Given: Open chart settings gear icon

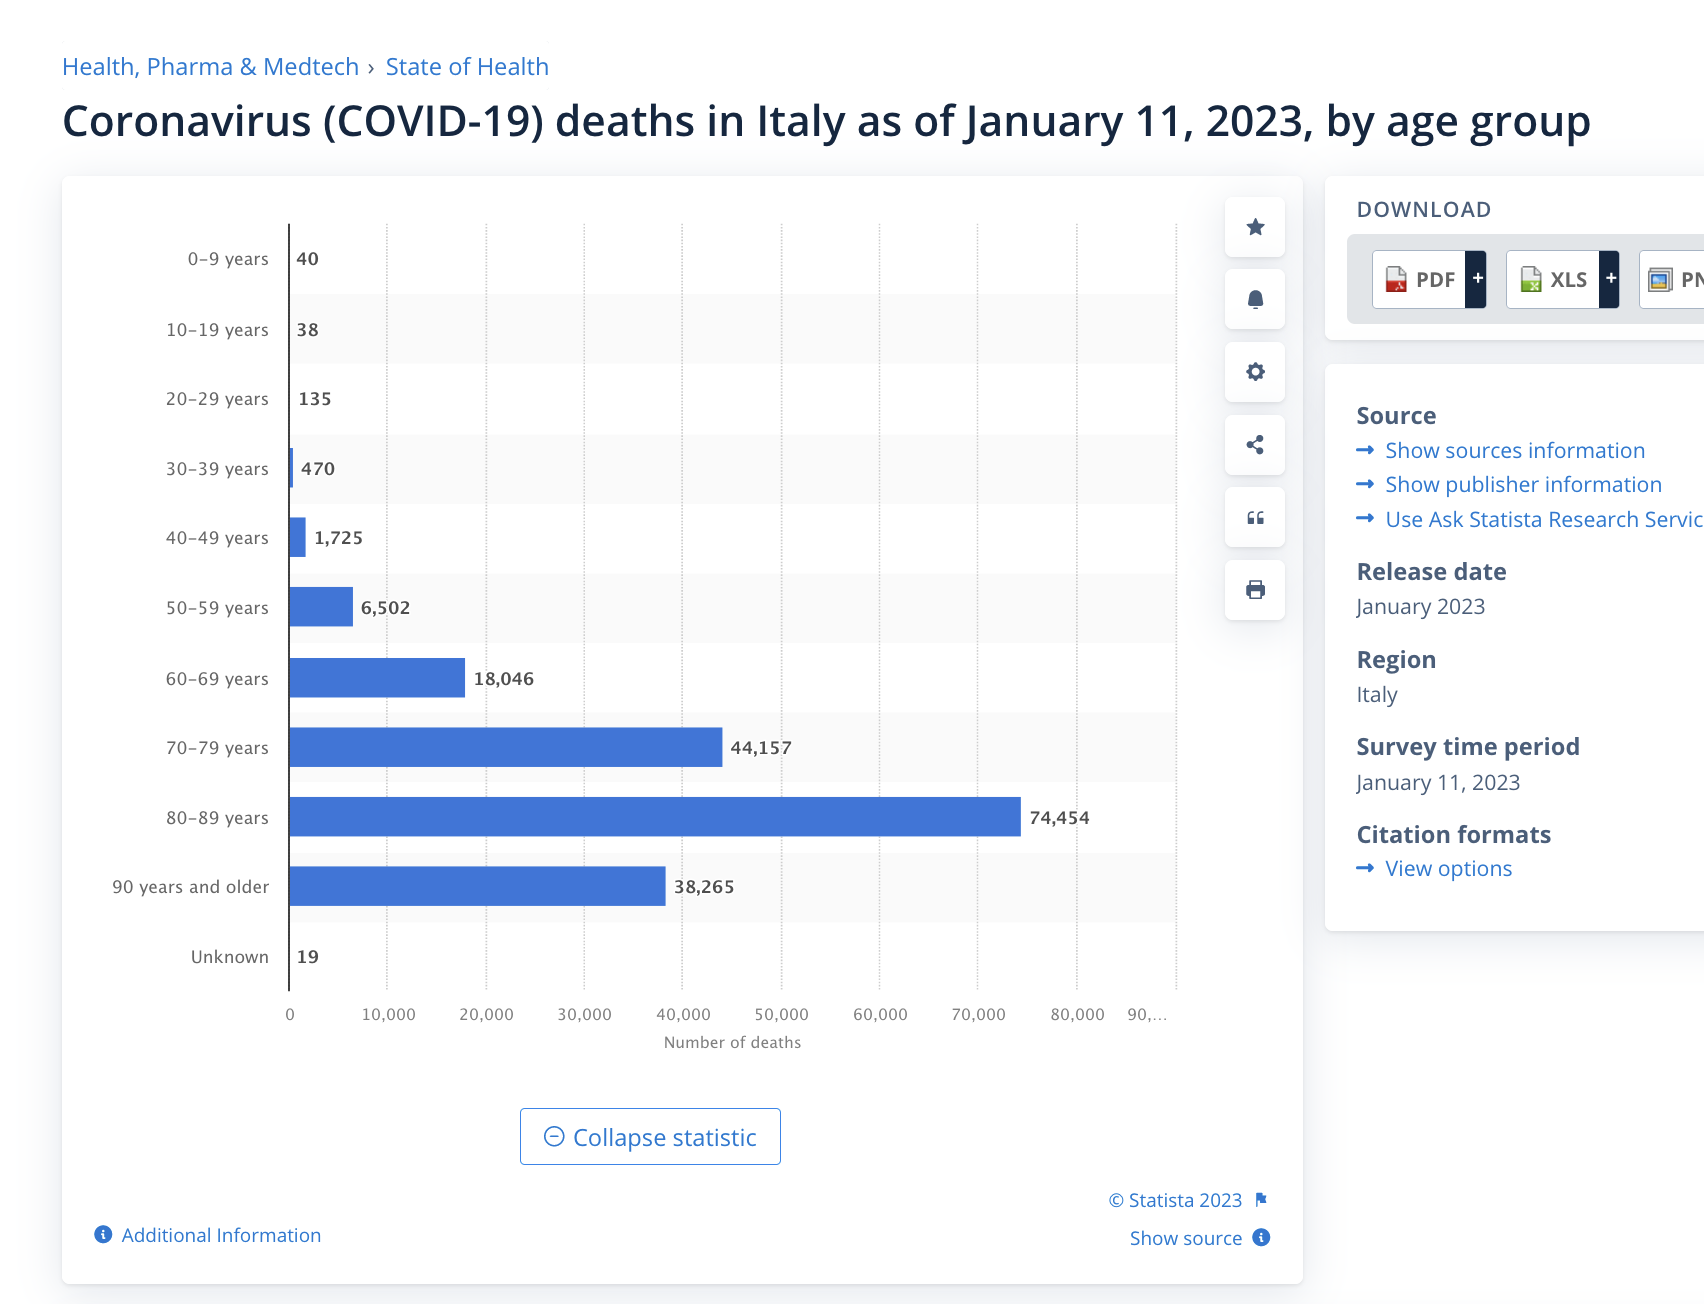Looking at the screenshot, I should (1255, 372).
